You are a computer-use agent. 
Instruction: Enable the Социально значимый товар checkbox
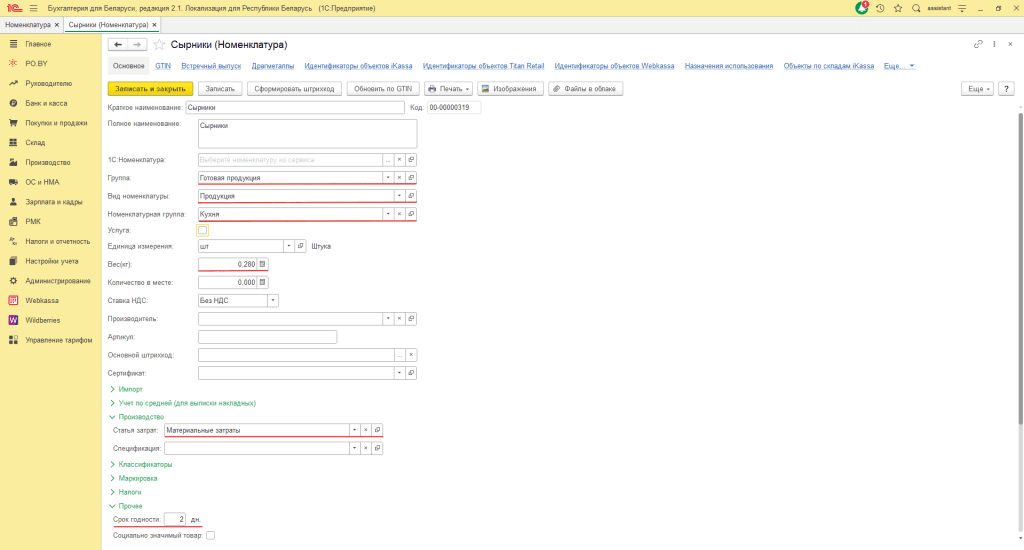210,536
